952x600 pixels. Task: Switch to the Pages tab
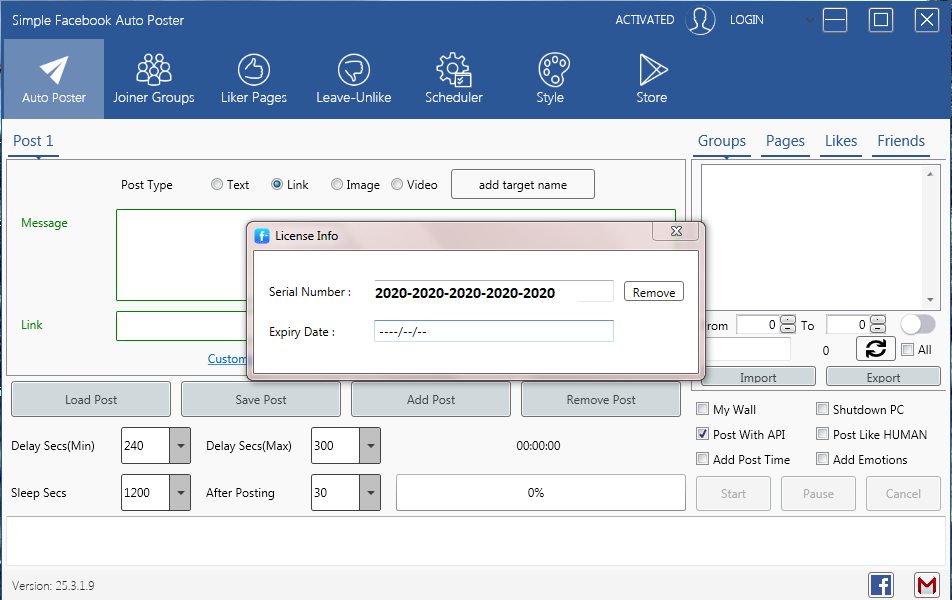click(x=785, y=141)
